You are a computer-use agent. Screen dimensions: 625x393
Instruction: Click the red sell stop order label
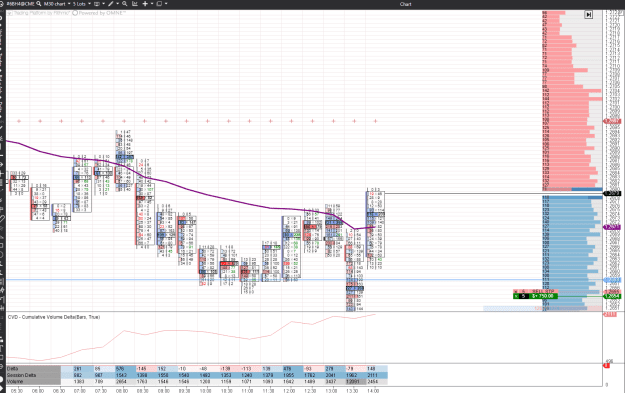coord(535,291)
